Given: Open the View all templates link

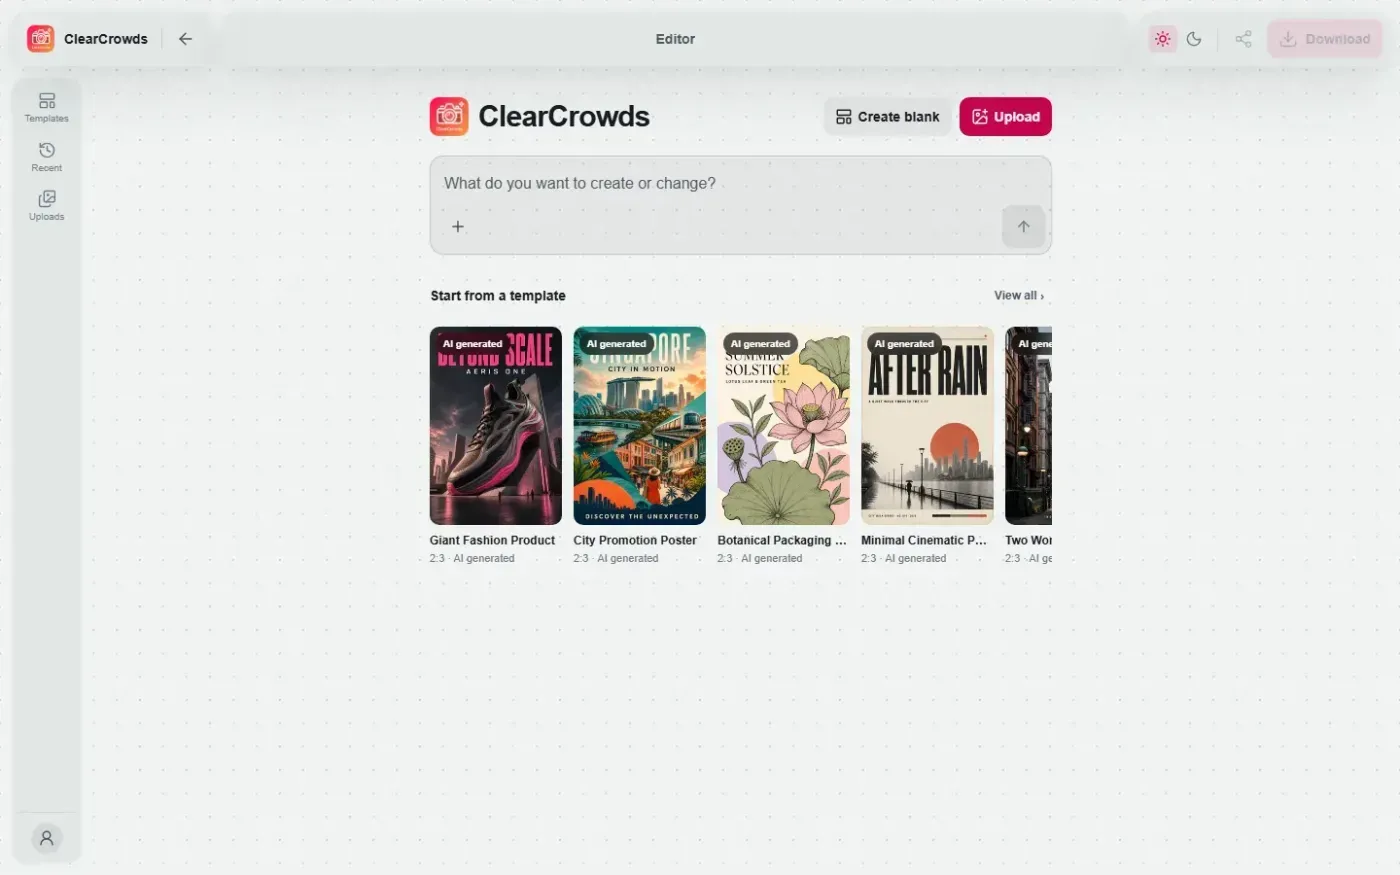Looking at the screenshot, I should click(x=1019, y=295).
